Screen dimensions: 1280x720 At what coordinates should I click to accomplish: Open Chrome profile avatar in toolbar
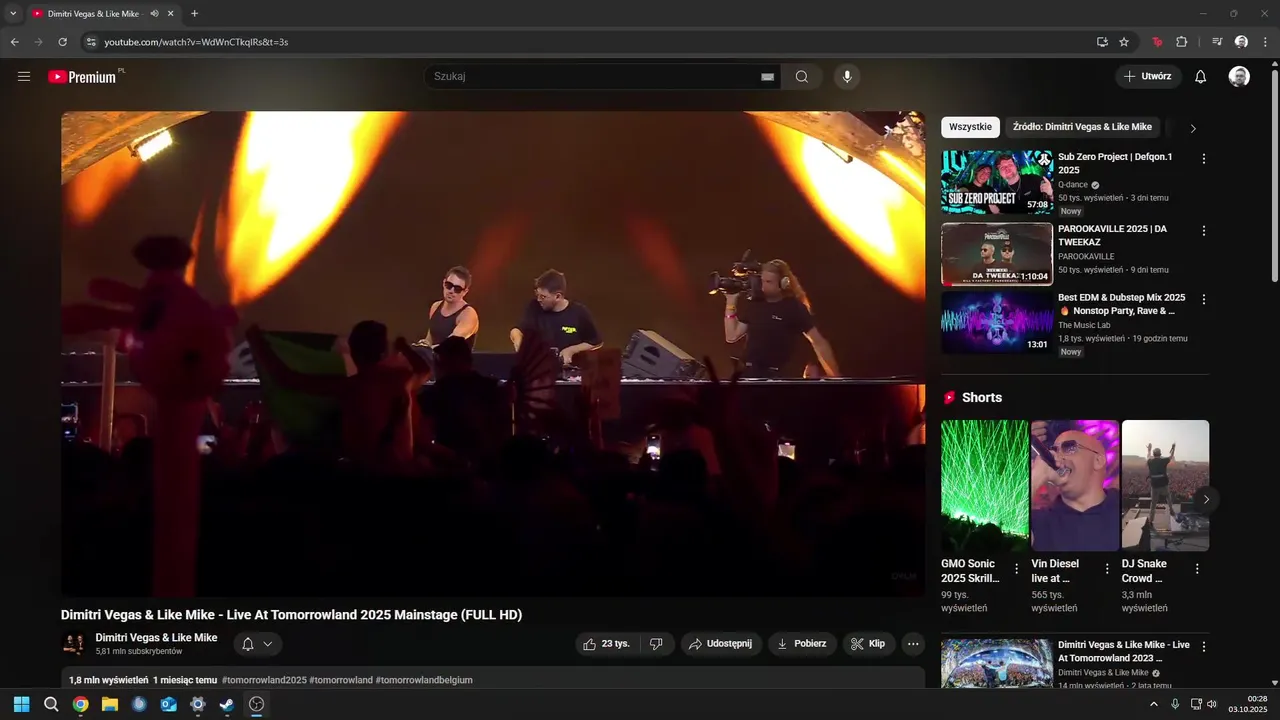click(x=1241, y=42)
